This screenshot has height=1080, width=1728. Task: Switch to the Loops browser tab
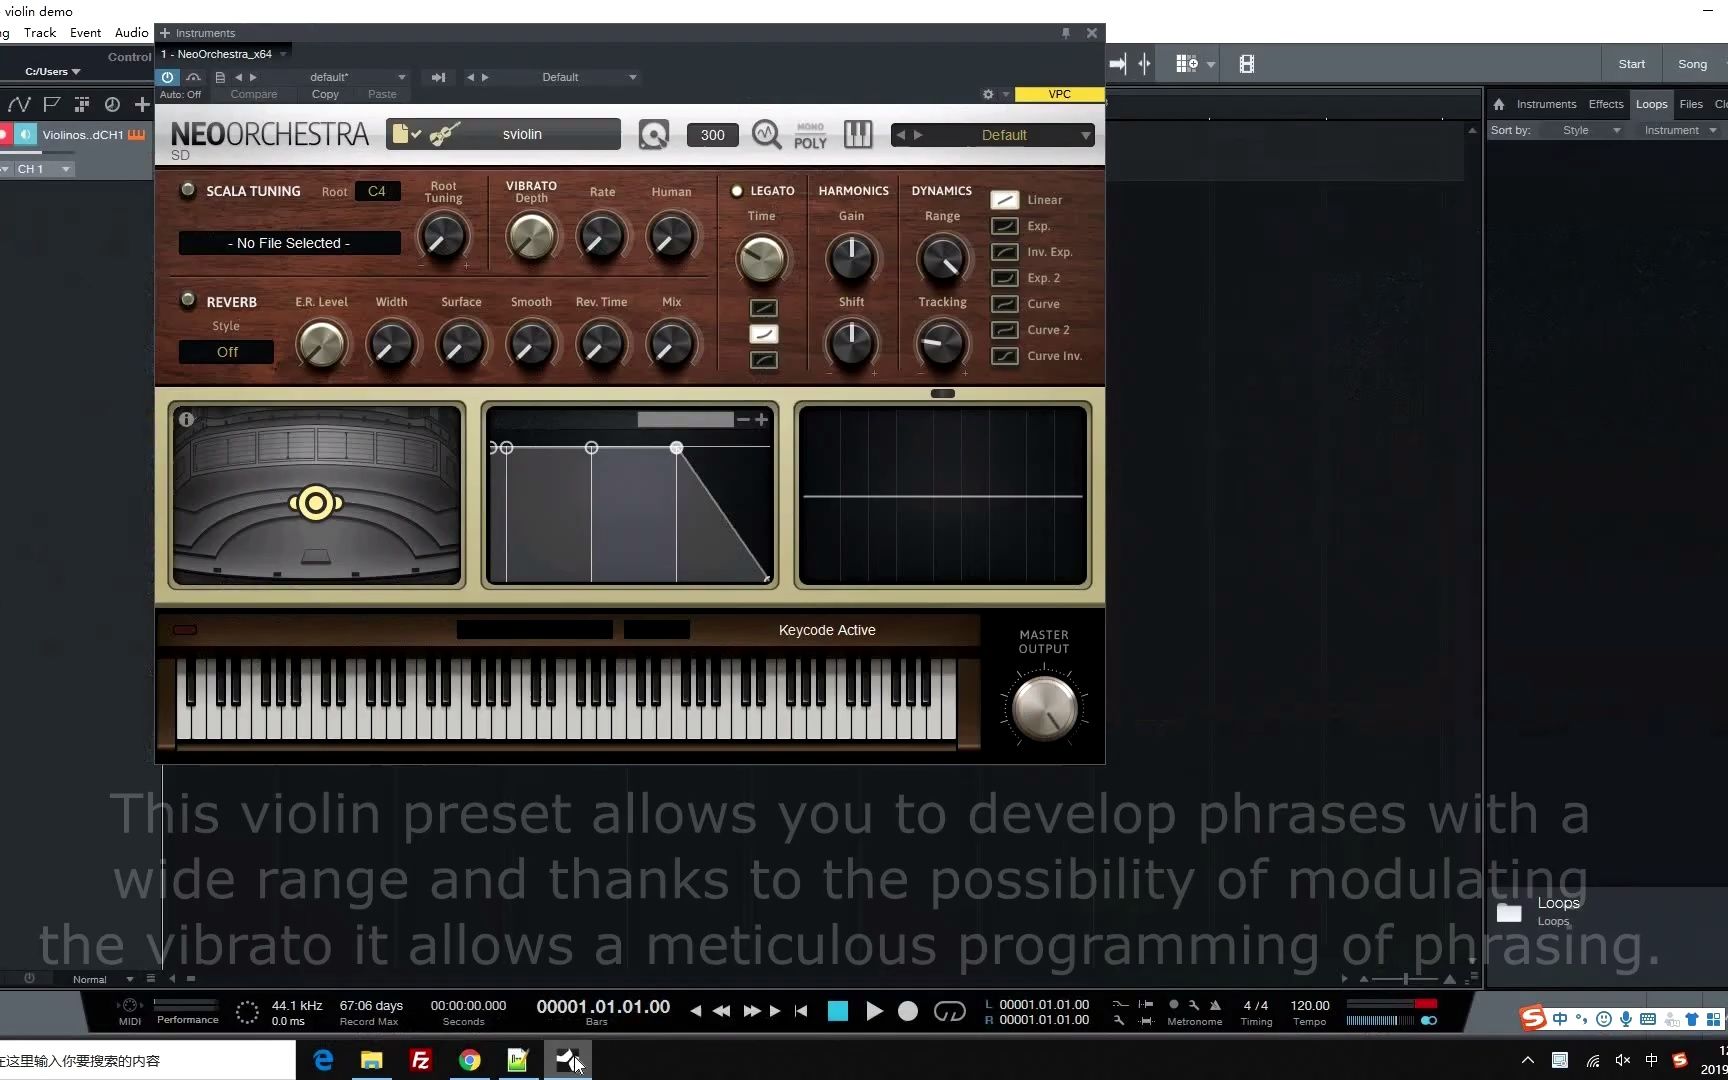1651,104
